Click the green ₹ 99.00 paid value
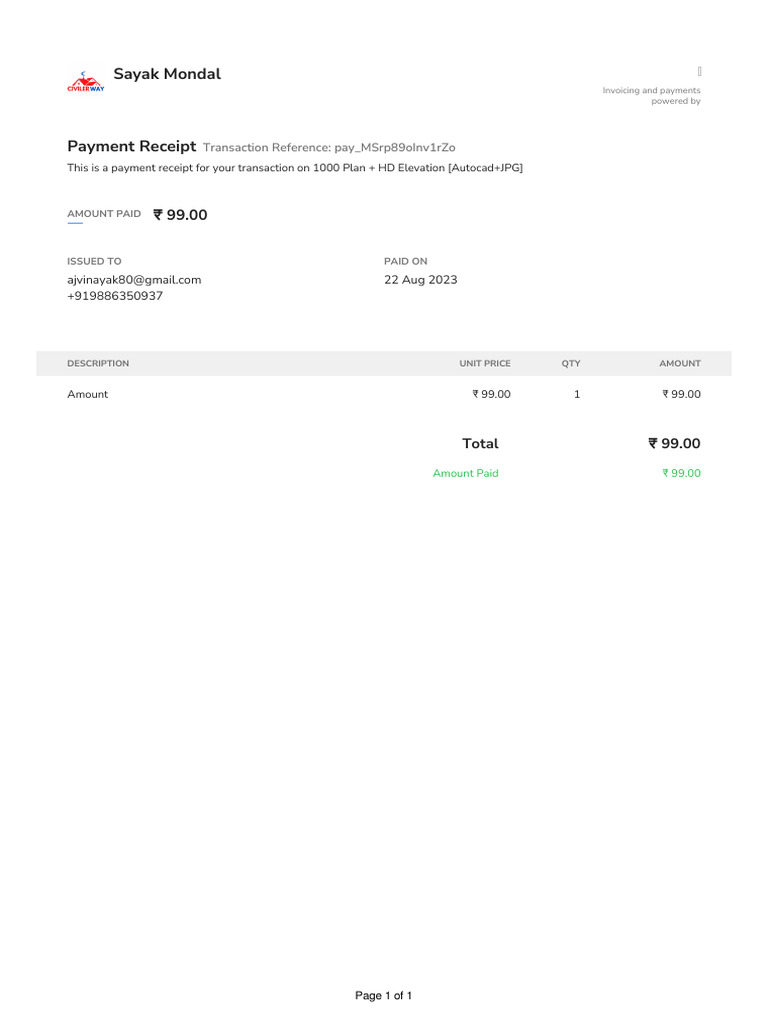Viewport: 768px width, 1024px height. (681, 473)
